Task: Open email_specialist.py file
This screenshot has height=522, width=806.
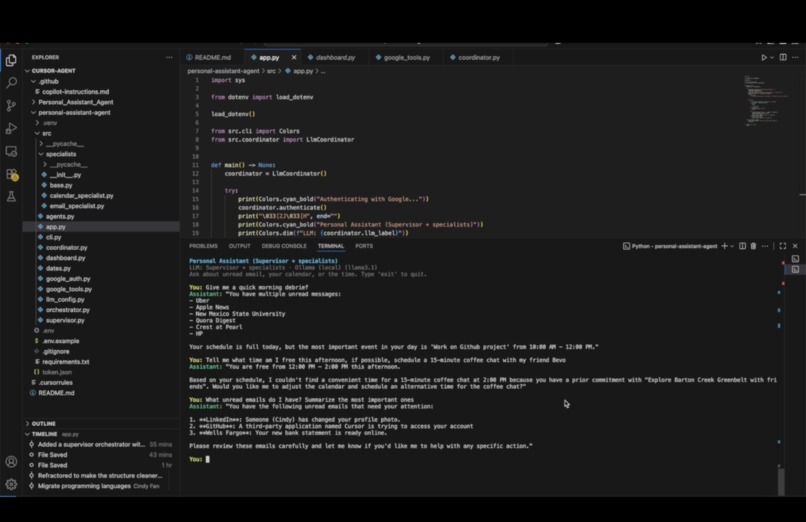Action: 77,206
